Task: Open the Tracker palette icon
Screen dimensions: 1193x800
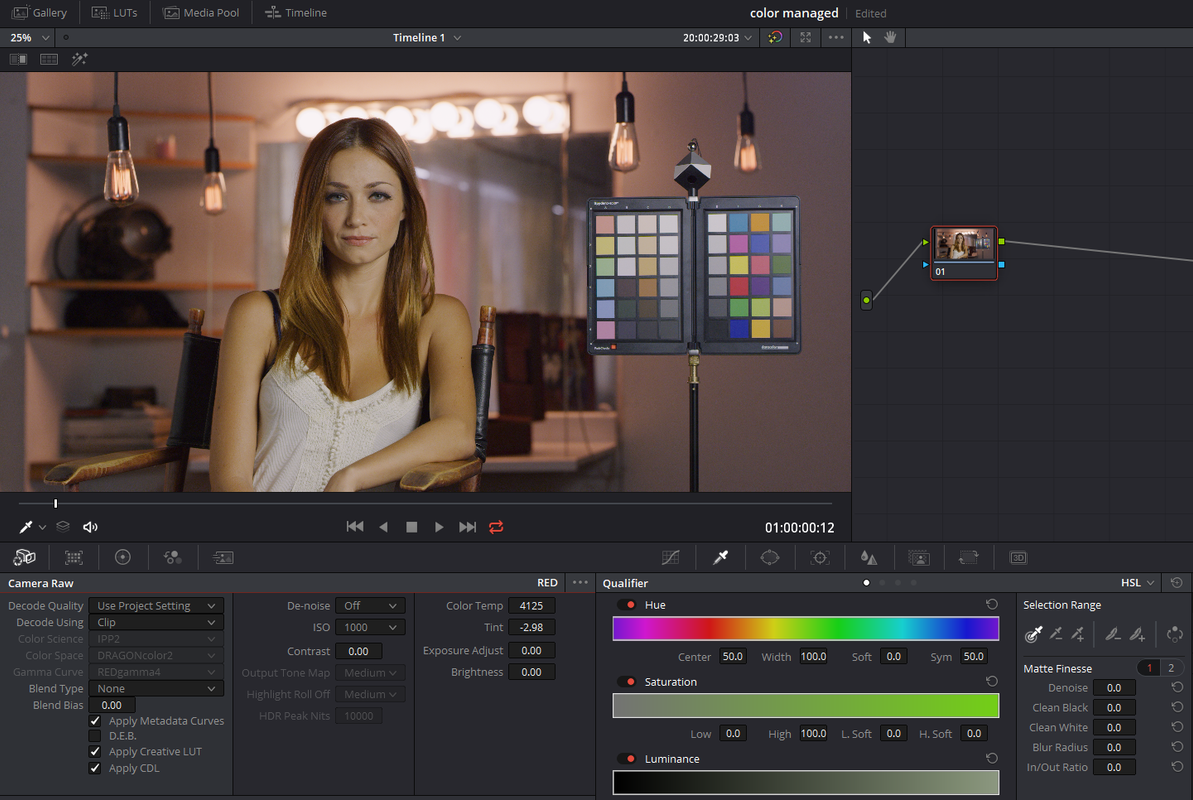Action: [819, 558]
